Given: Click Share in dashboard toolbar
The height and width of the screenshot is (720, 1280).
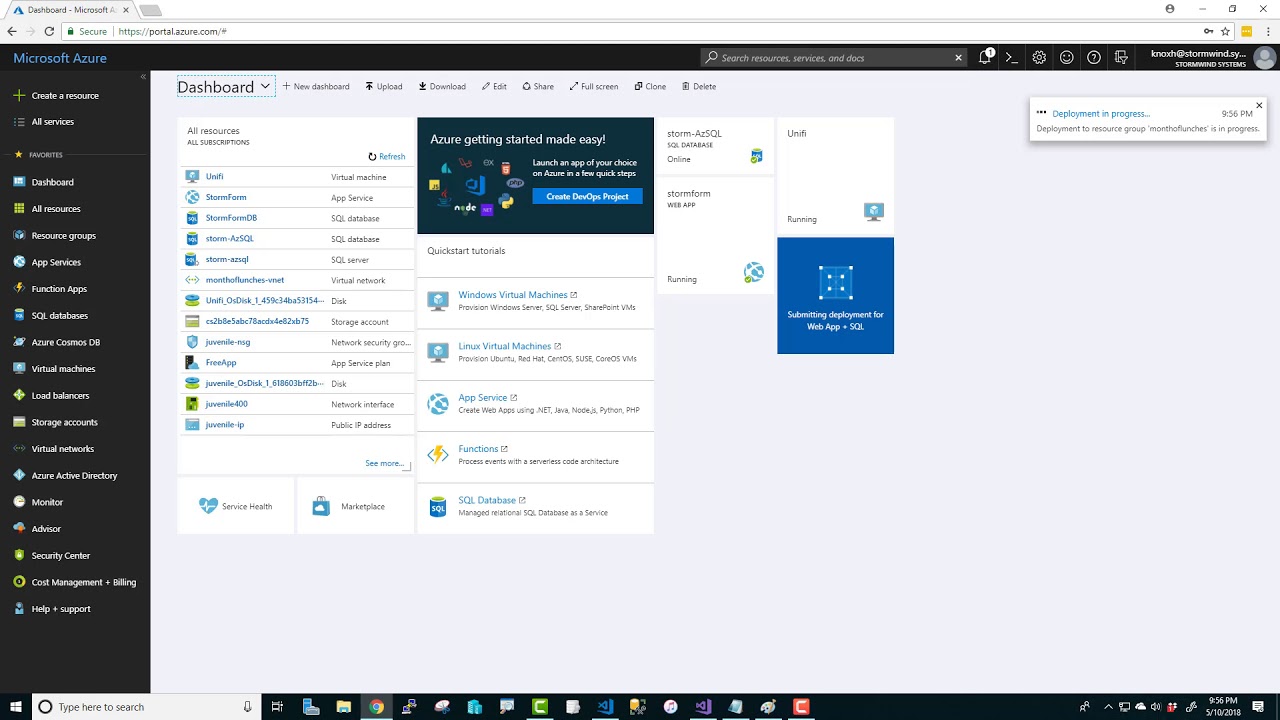Looking at the screenshot, I should [538, 87].
